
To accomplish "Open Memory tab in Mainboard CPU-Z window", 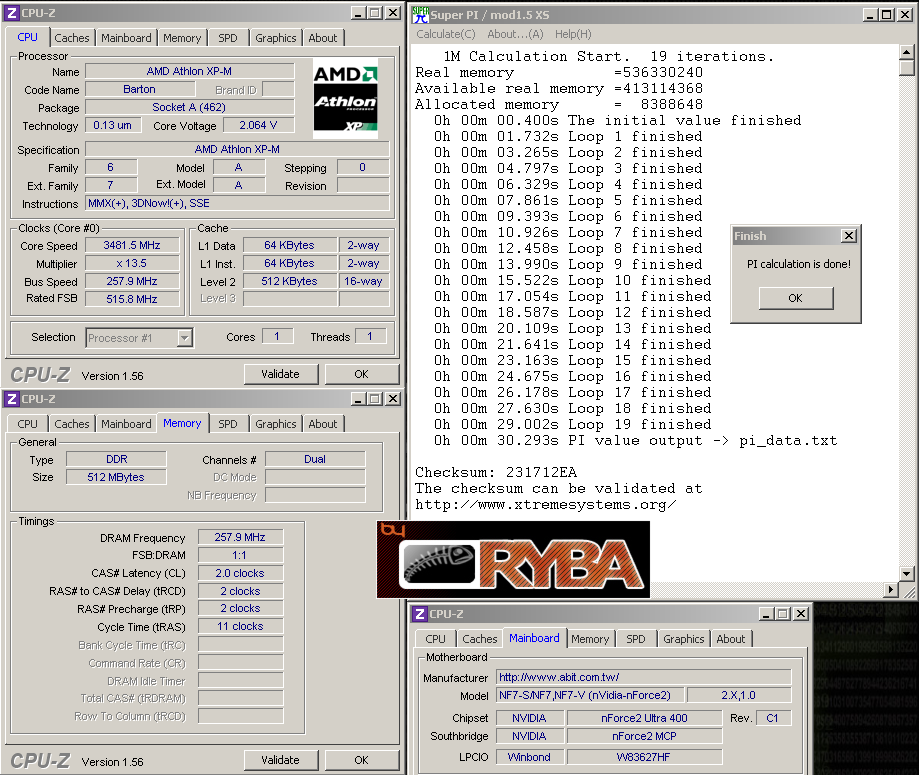I will (x=590, y=639).
